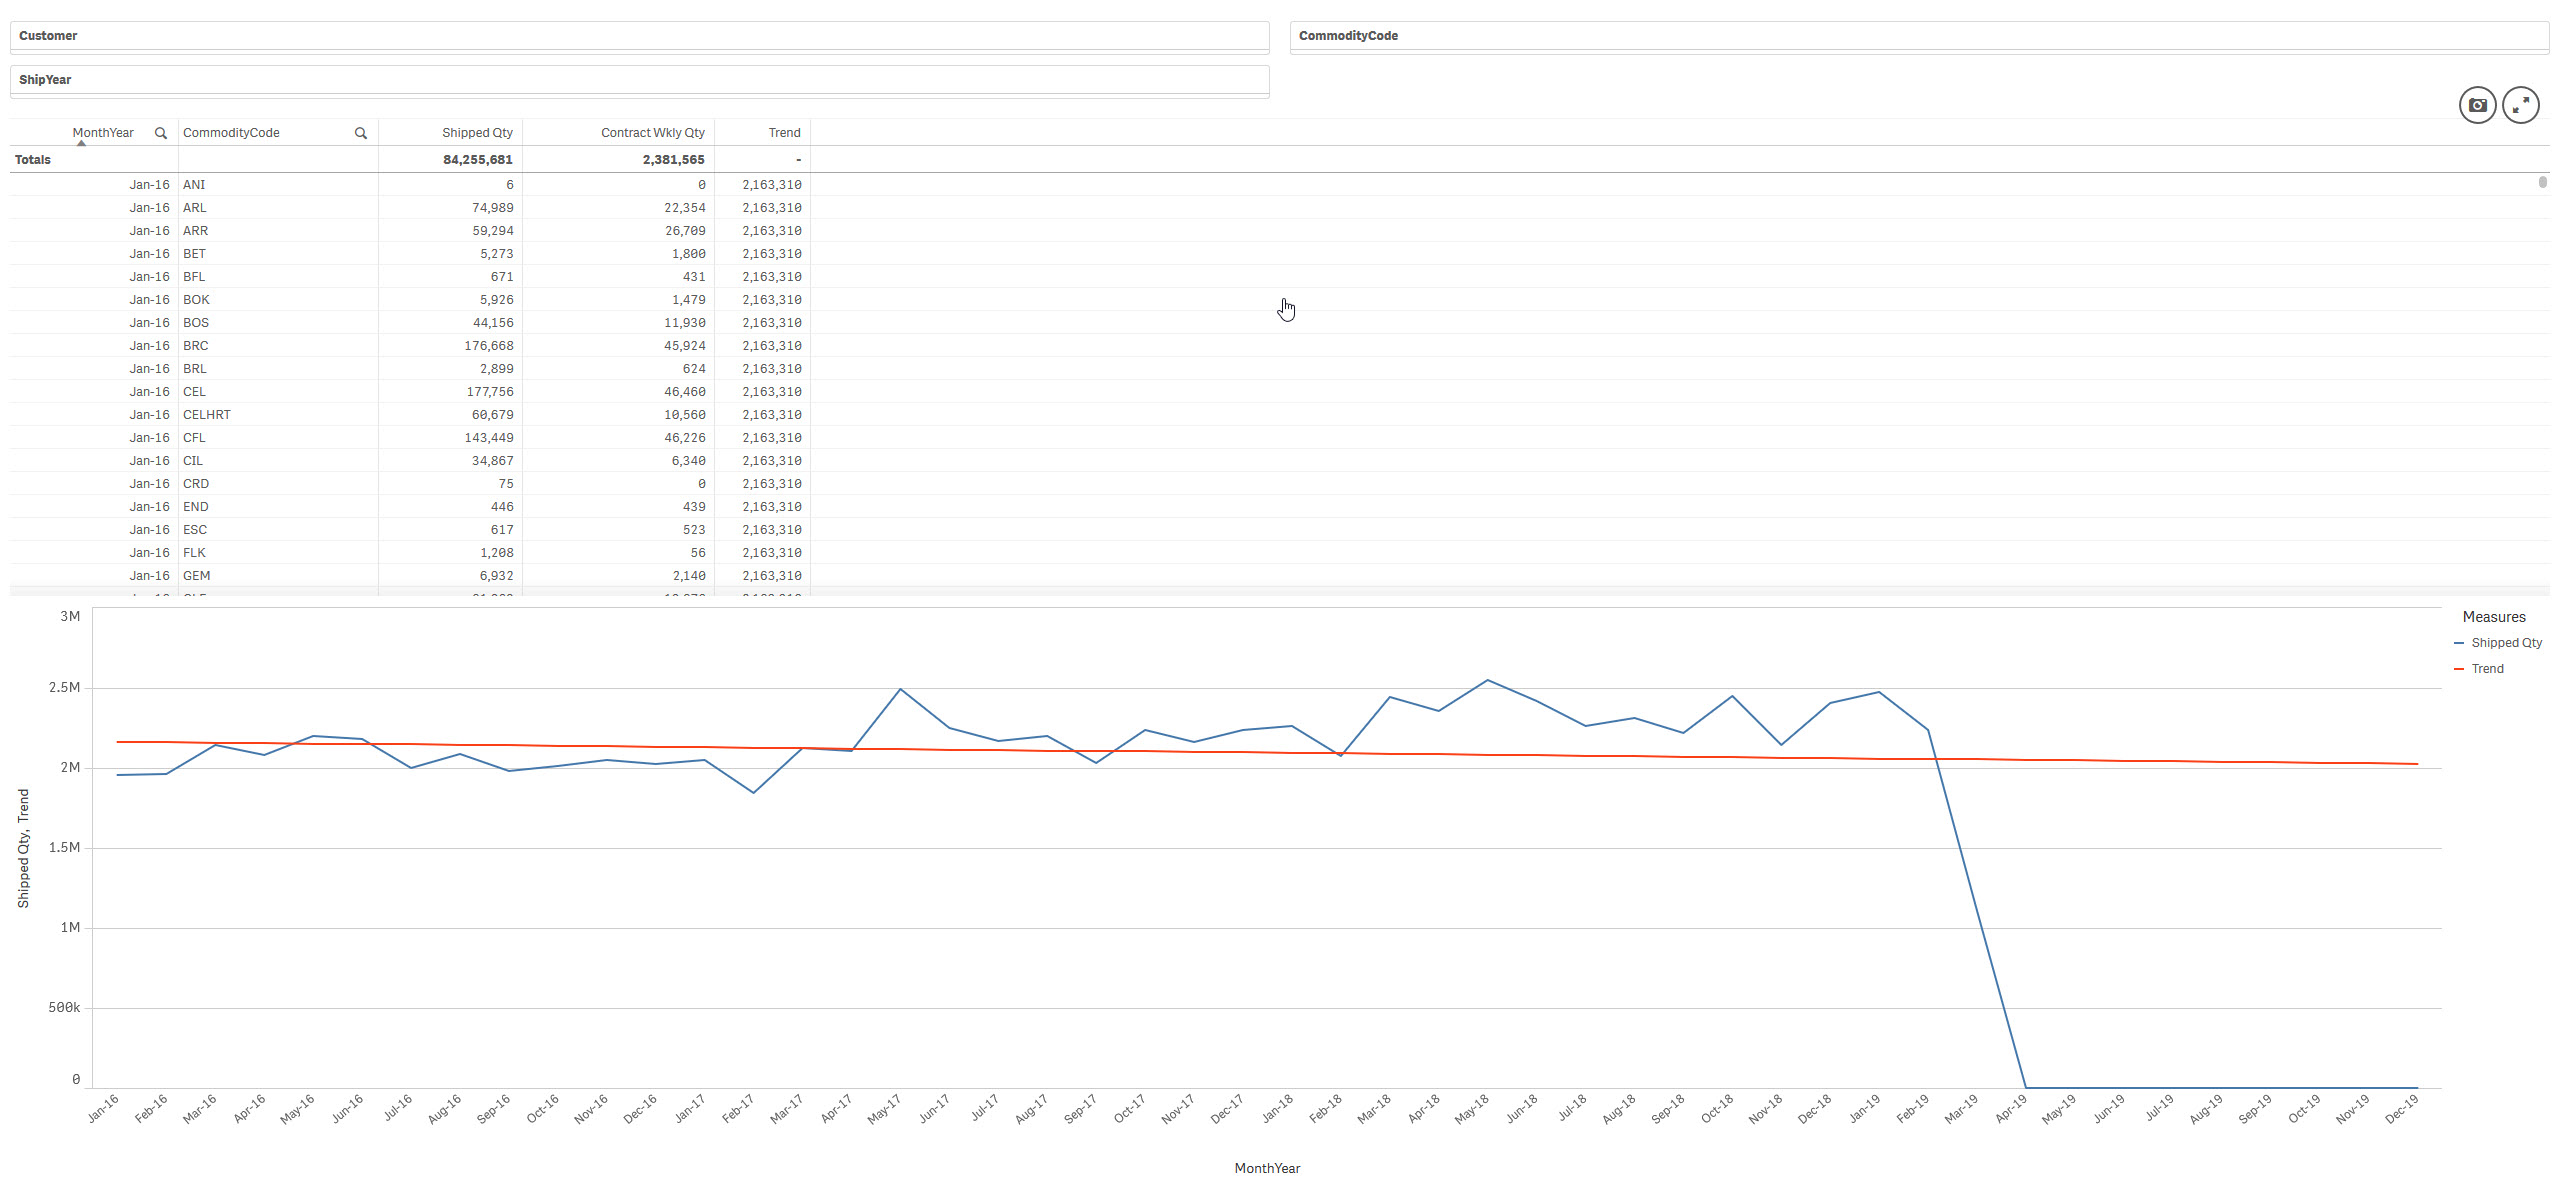
Task: Click the Jan-16 GEM row month cell
Action: [x=149, y=576]
